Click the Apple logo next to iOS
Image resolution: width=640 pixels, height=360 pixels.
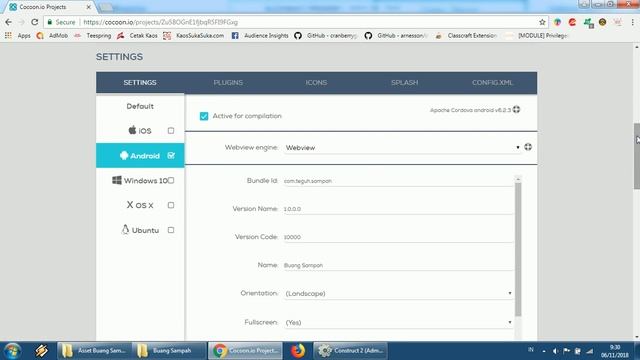coord(132,130)
